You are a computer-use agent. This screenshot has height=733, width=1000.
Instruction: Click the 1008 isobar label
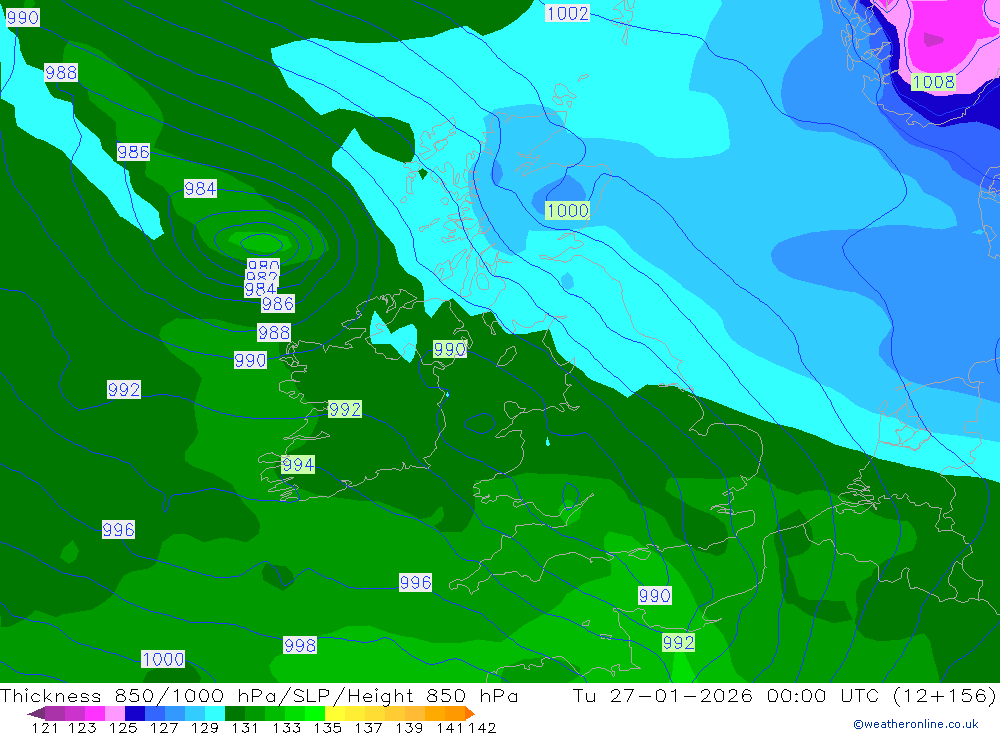[x=933, y=82]
